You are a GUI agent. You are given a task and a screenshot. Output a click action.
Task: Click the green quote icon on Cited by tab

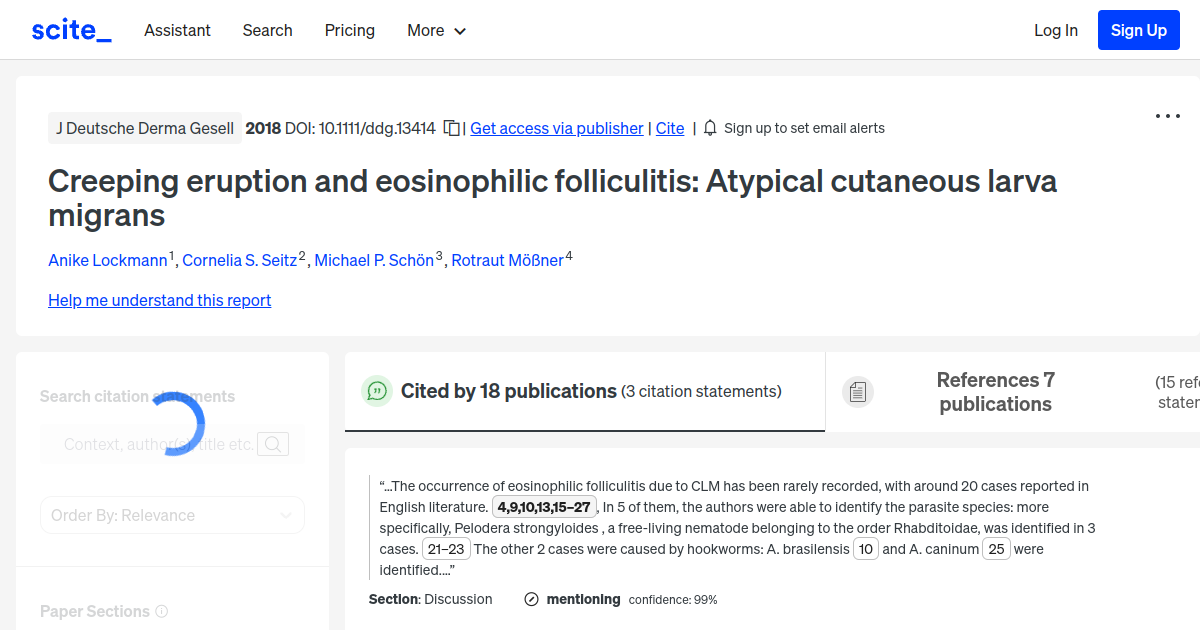[376, 391]
